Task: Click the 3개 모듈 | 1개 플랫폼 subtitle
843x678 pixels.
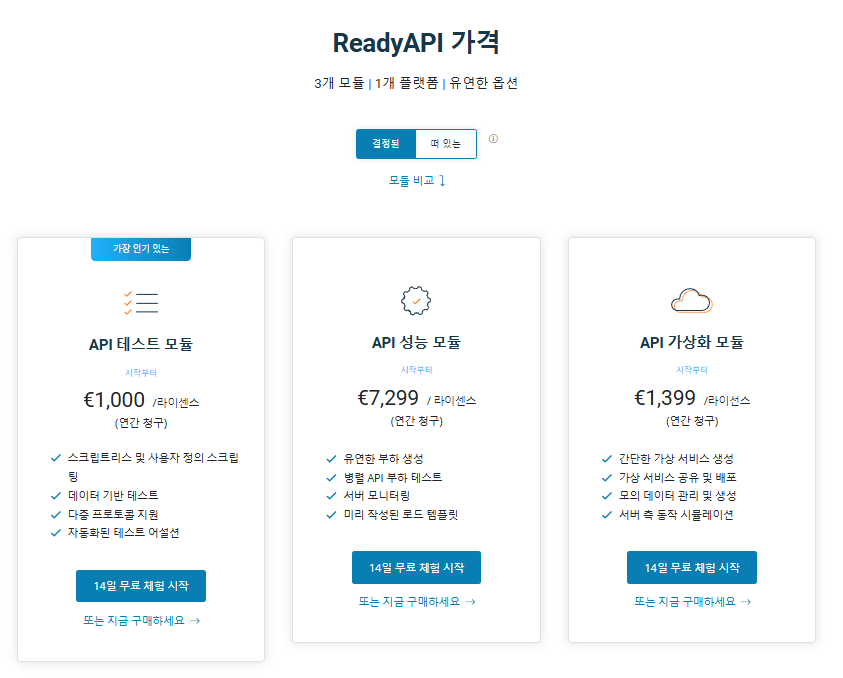Action: 416,83
